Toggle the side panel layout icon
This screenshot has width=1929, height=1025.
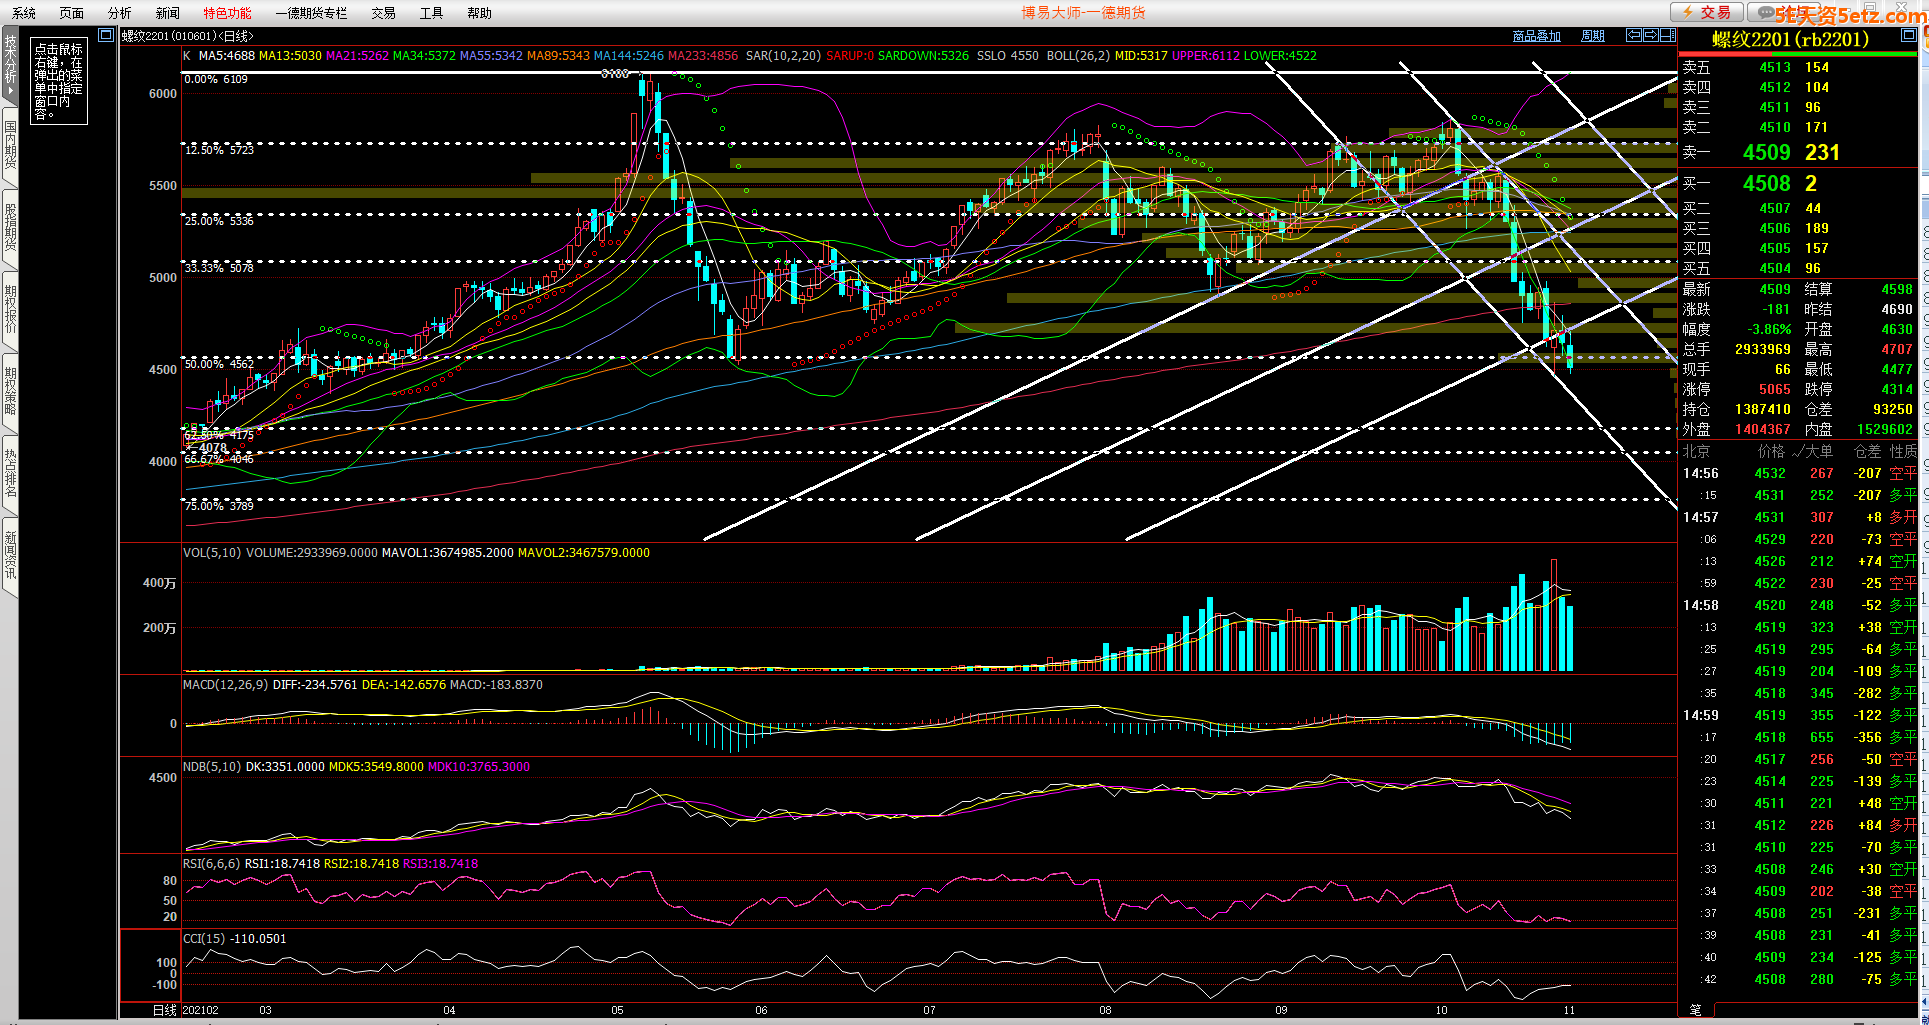click(1667, 35)
